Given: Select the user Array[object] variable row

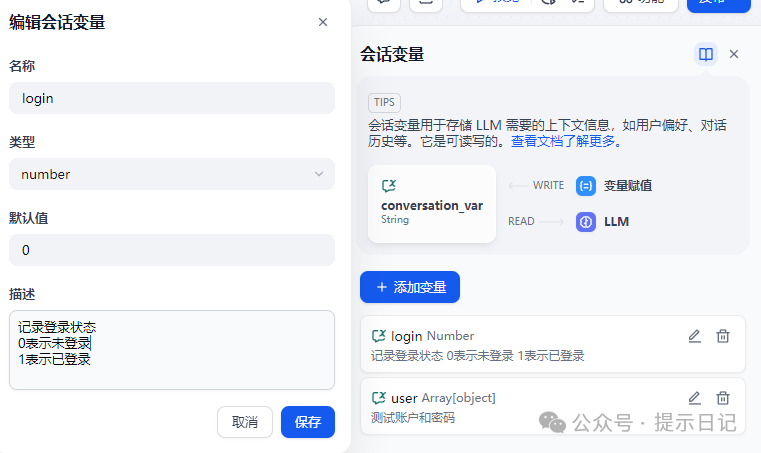Looking at the screenshot, I should [x=520, y=406].
